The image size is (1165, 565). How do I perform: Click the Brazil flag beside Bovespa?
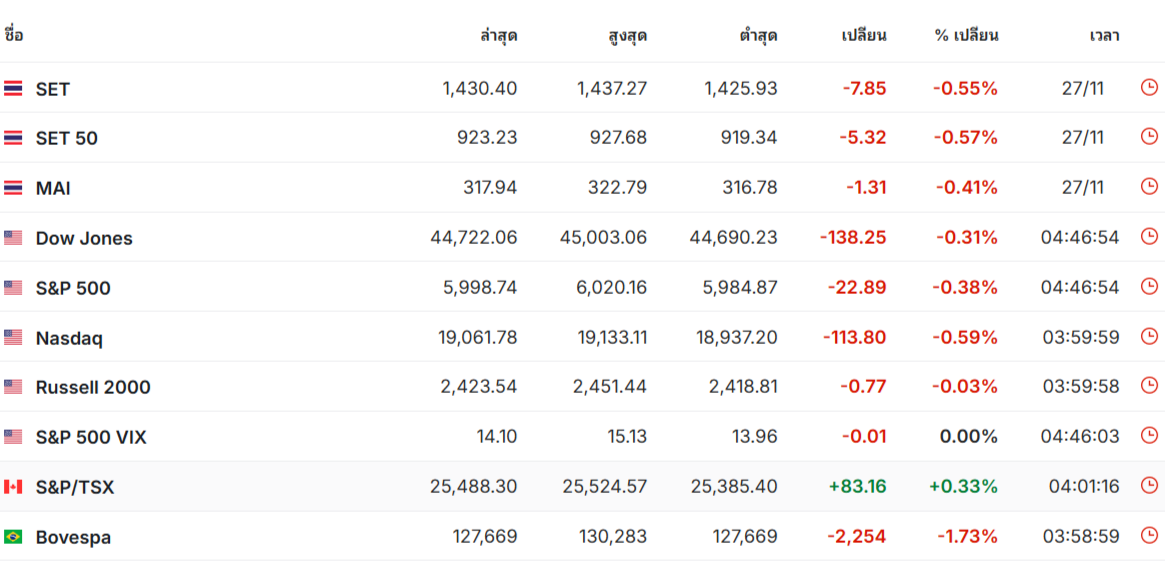[x=13, y=537]
